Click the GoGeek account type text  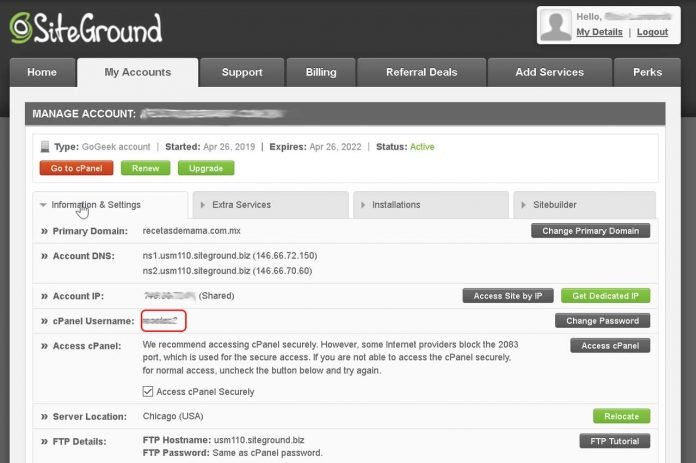116,146
